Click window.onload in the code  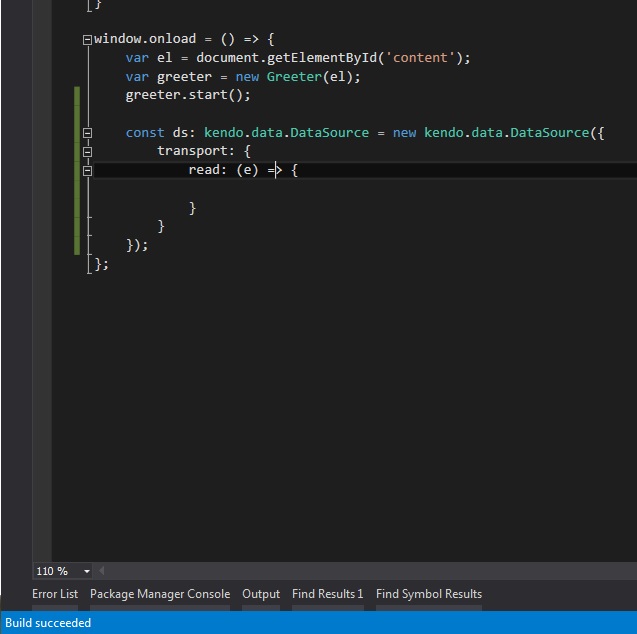tap(145, 39)
